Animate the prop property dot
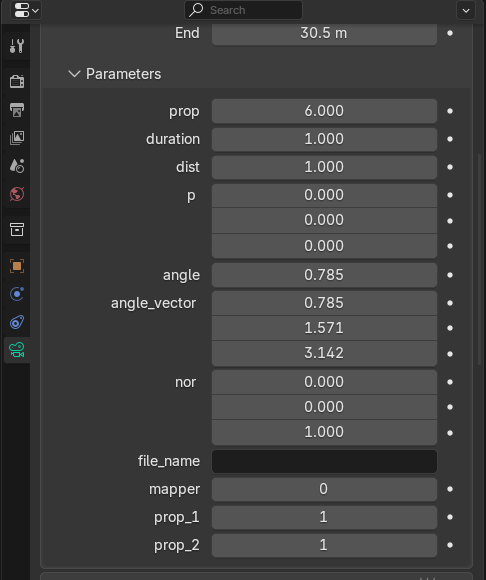This screenshot has height=580, width=486. (x=450, y=111)
